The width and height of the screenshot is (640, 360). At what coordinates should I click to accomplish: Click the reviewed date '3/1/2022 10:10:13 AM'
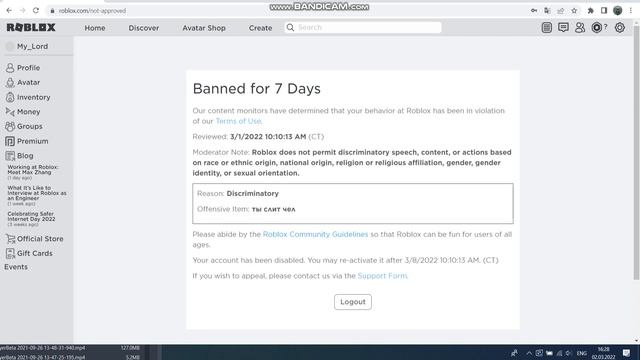click(268, 137)
